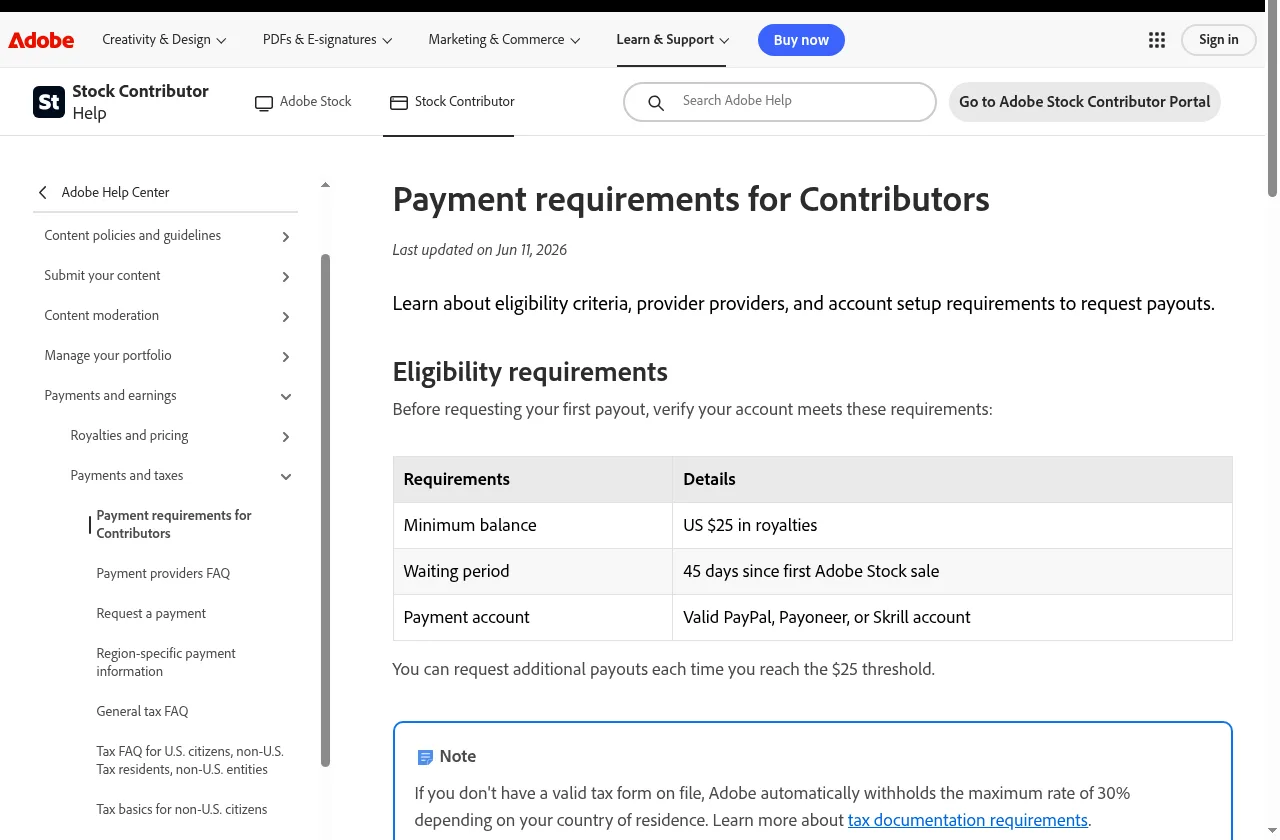Click the 'US $25 in royalties' cell
The image size is (1280, 840).
952,525
